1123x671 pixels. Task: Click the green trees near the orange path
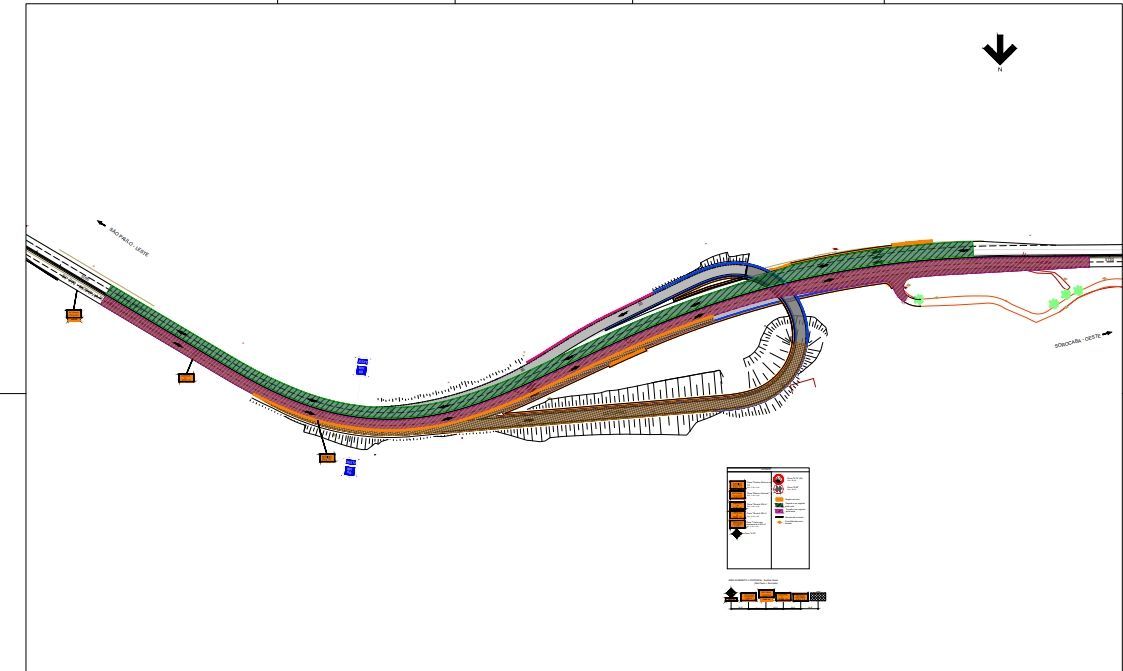[1065, 295]
